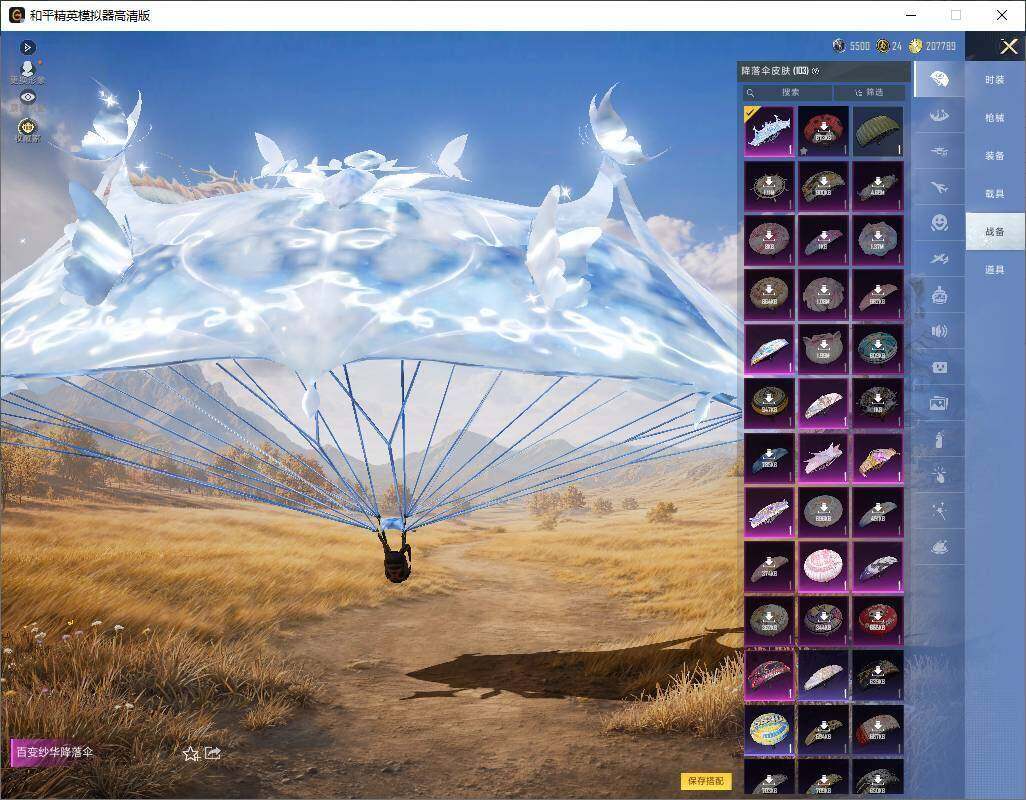
Task: Select the olive green default parachute
Action: 878,131
